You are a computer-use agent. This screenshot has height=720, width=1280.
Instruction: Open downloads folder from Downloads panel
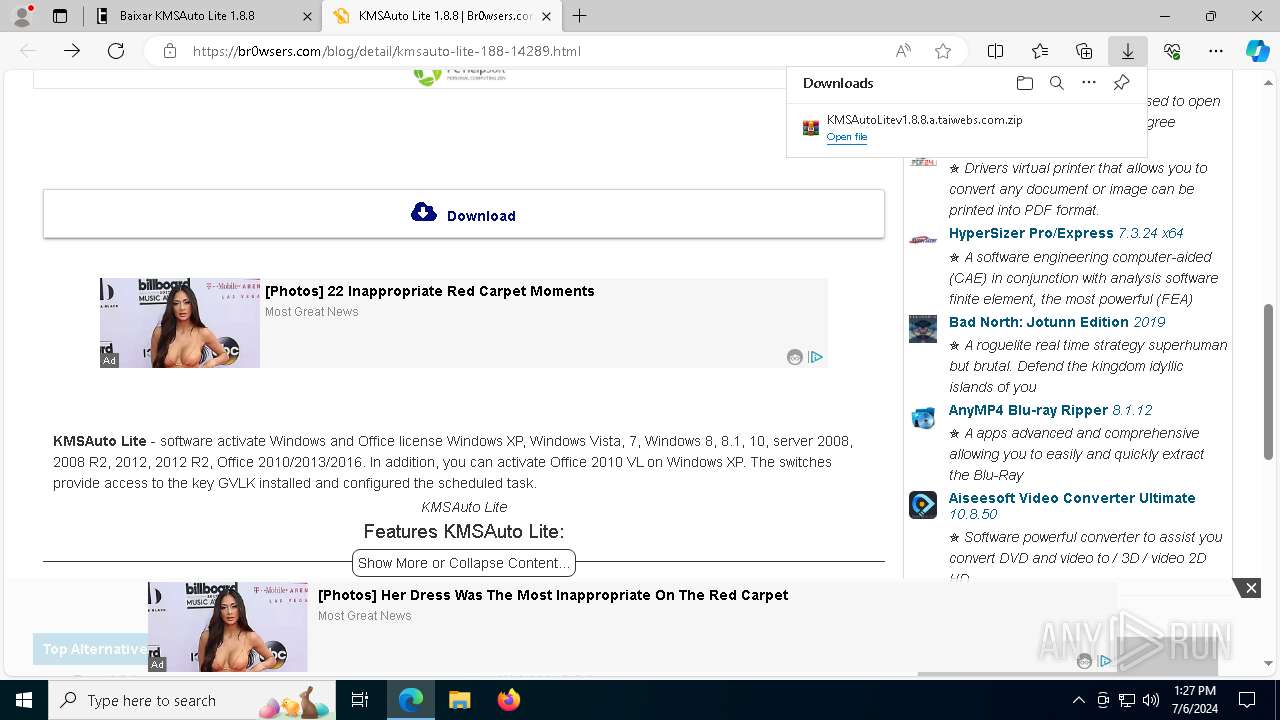pyautogui.click(x=1025, y=83)
